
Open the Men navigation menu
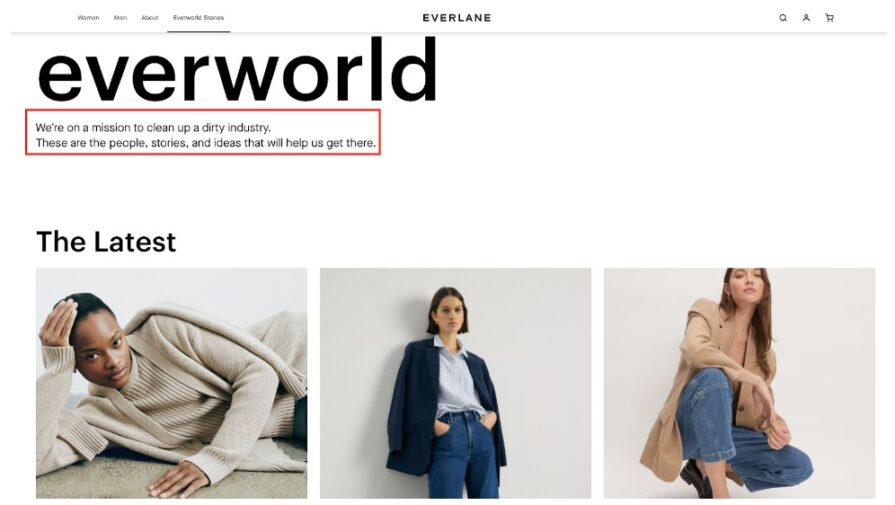pyautogui.click(x=120, y=18)
